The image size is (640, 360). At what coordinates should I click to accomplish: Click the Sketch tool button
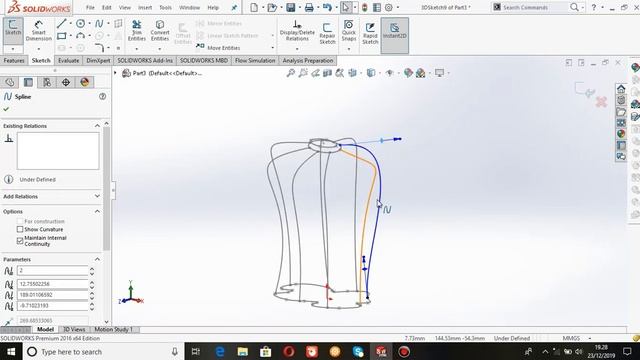click(13, 28)
